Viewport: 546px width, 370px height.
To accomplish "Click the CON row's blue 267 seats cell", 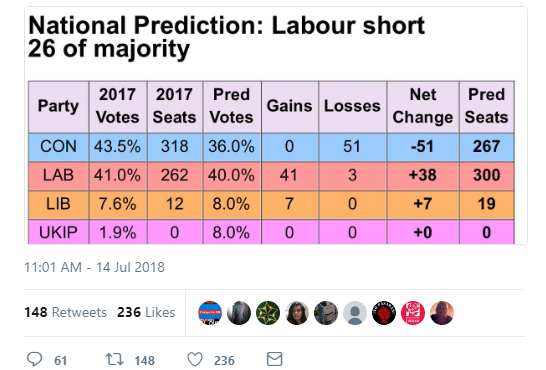I will (486, 146).
